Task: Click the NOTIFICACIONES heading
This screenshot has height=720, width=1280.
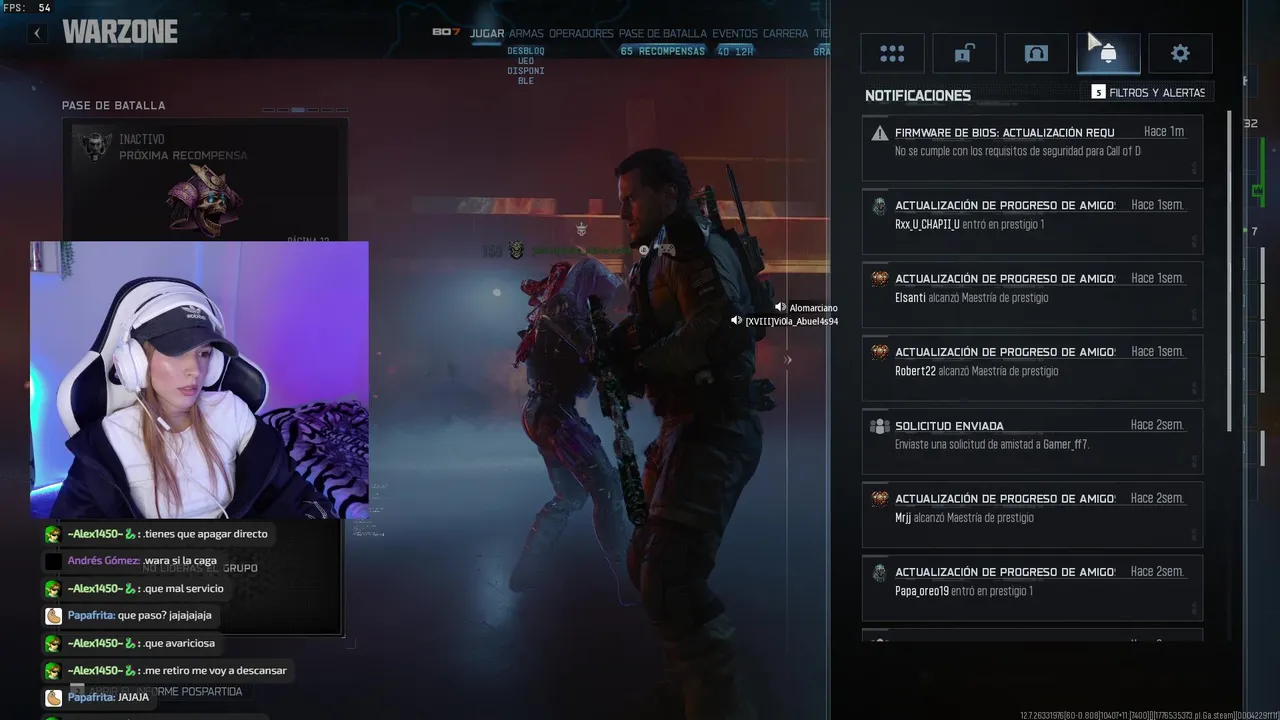Action: pos(918,95)
